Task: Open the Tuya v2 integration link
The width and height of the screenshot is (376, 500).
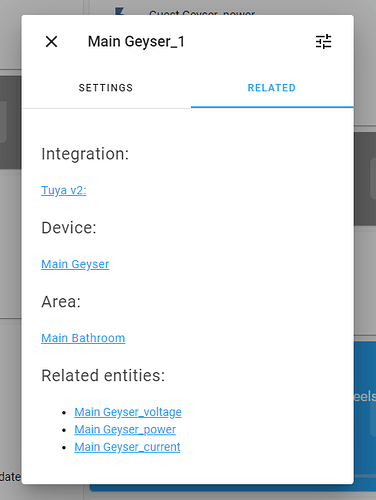Action: (x=64, y=190)
